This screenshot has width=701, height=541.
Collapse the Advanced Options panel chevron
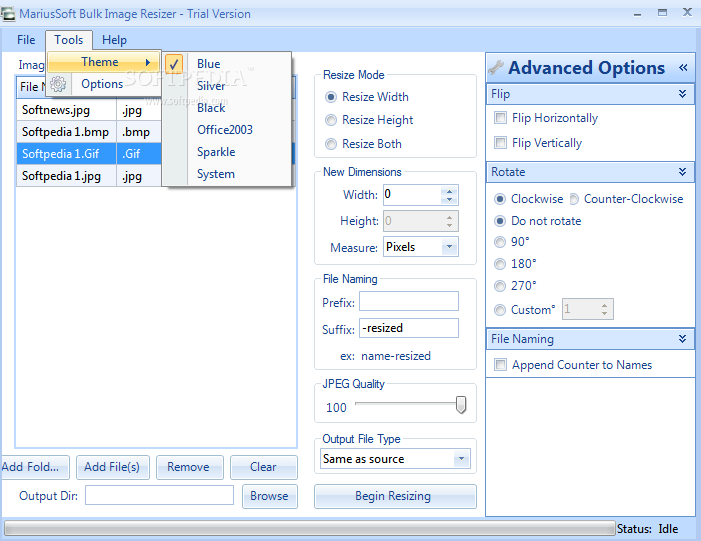coord(683,68)
